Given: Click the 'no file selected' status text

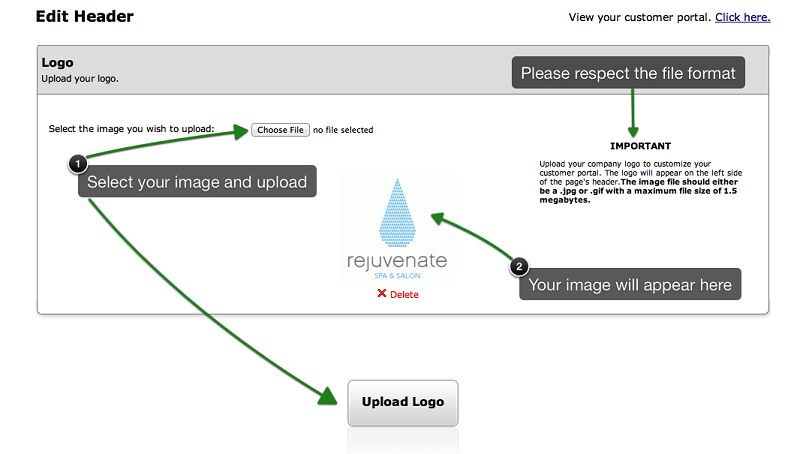Looking at the screenshot, I should (343, 130).
